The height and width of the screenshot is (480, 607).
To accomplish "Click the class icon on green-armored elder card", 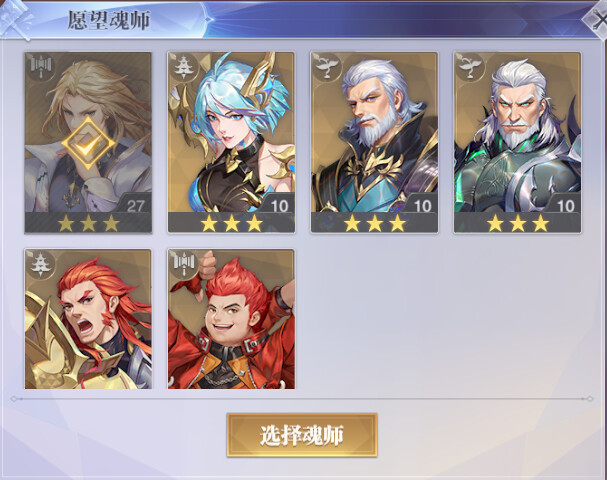I will (470, 67).
